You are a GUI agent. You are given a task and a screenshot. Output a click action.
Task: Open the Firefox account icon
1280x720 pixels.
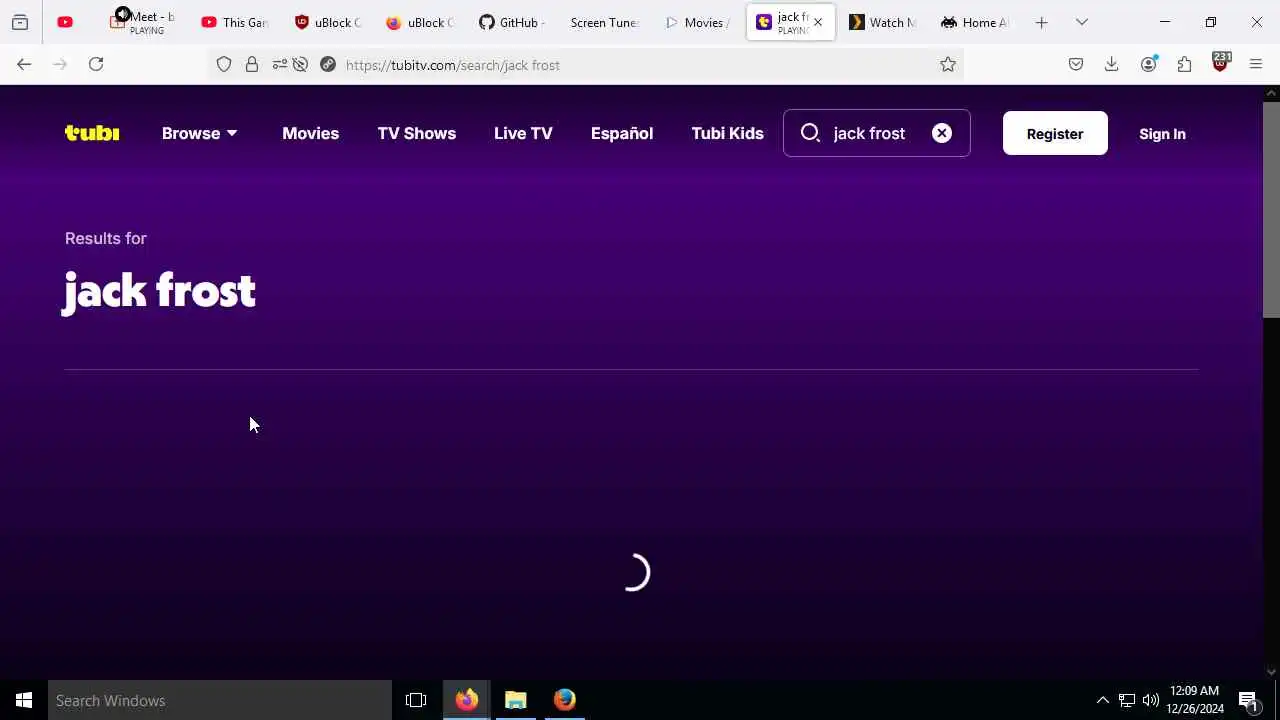click(x=1148, y=64)
